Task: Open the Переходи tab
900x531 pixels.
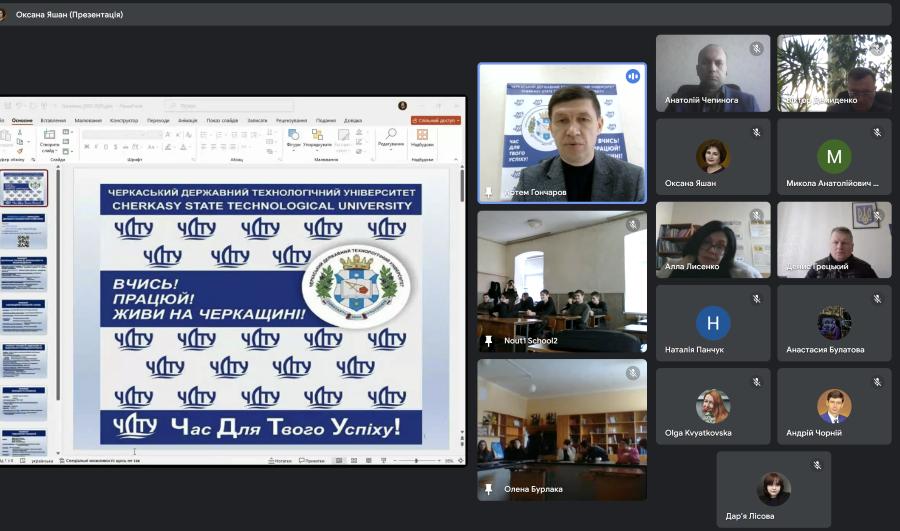Action: (158, 121)
